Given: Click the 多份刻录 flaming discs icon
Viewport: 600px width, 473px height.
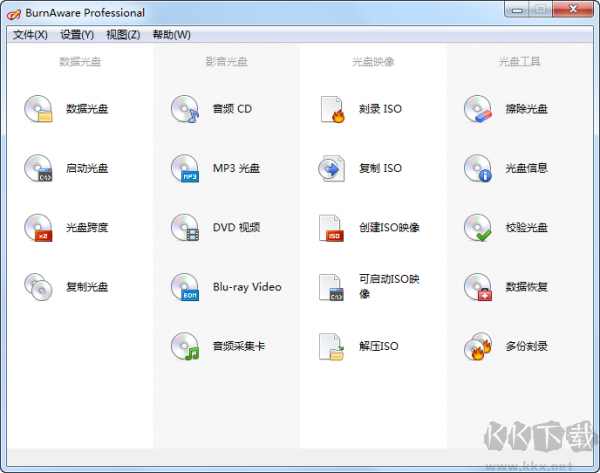Looking at the screenshot, I should (x=478, y=346).
